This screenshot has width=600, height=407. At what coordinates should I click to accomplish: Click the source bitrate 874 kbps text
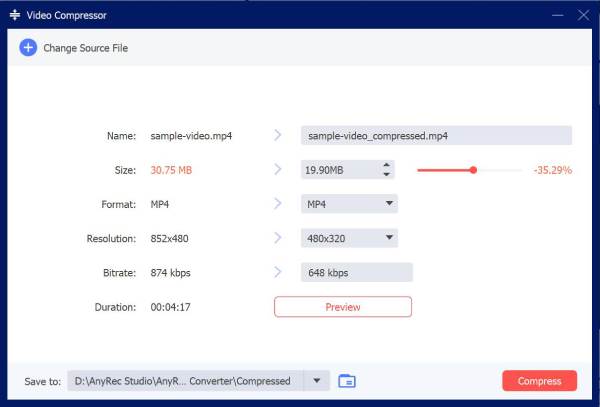click(170, 273)
